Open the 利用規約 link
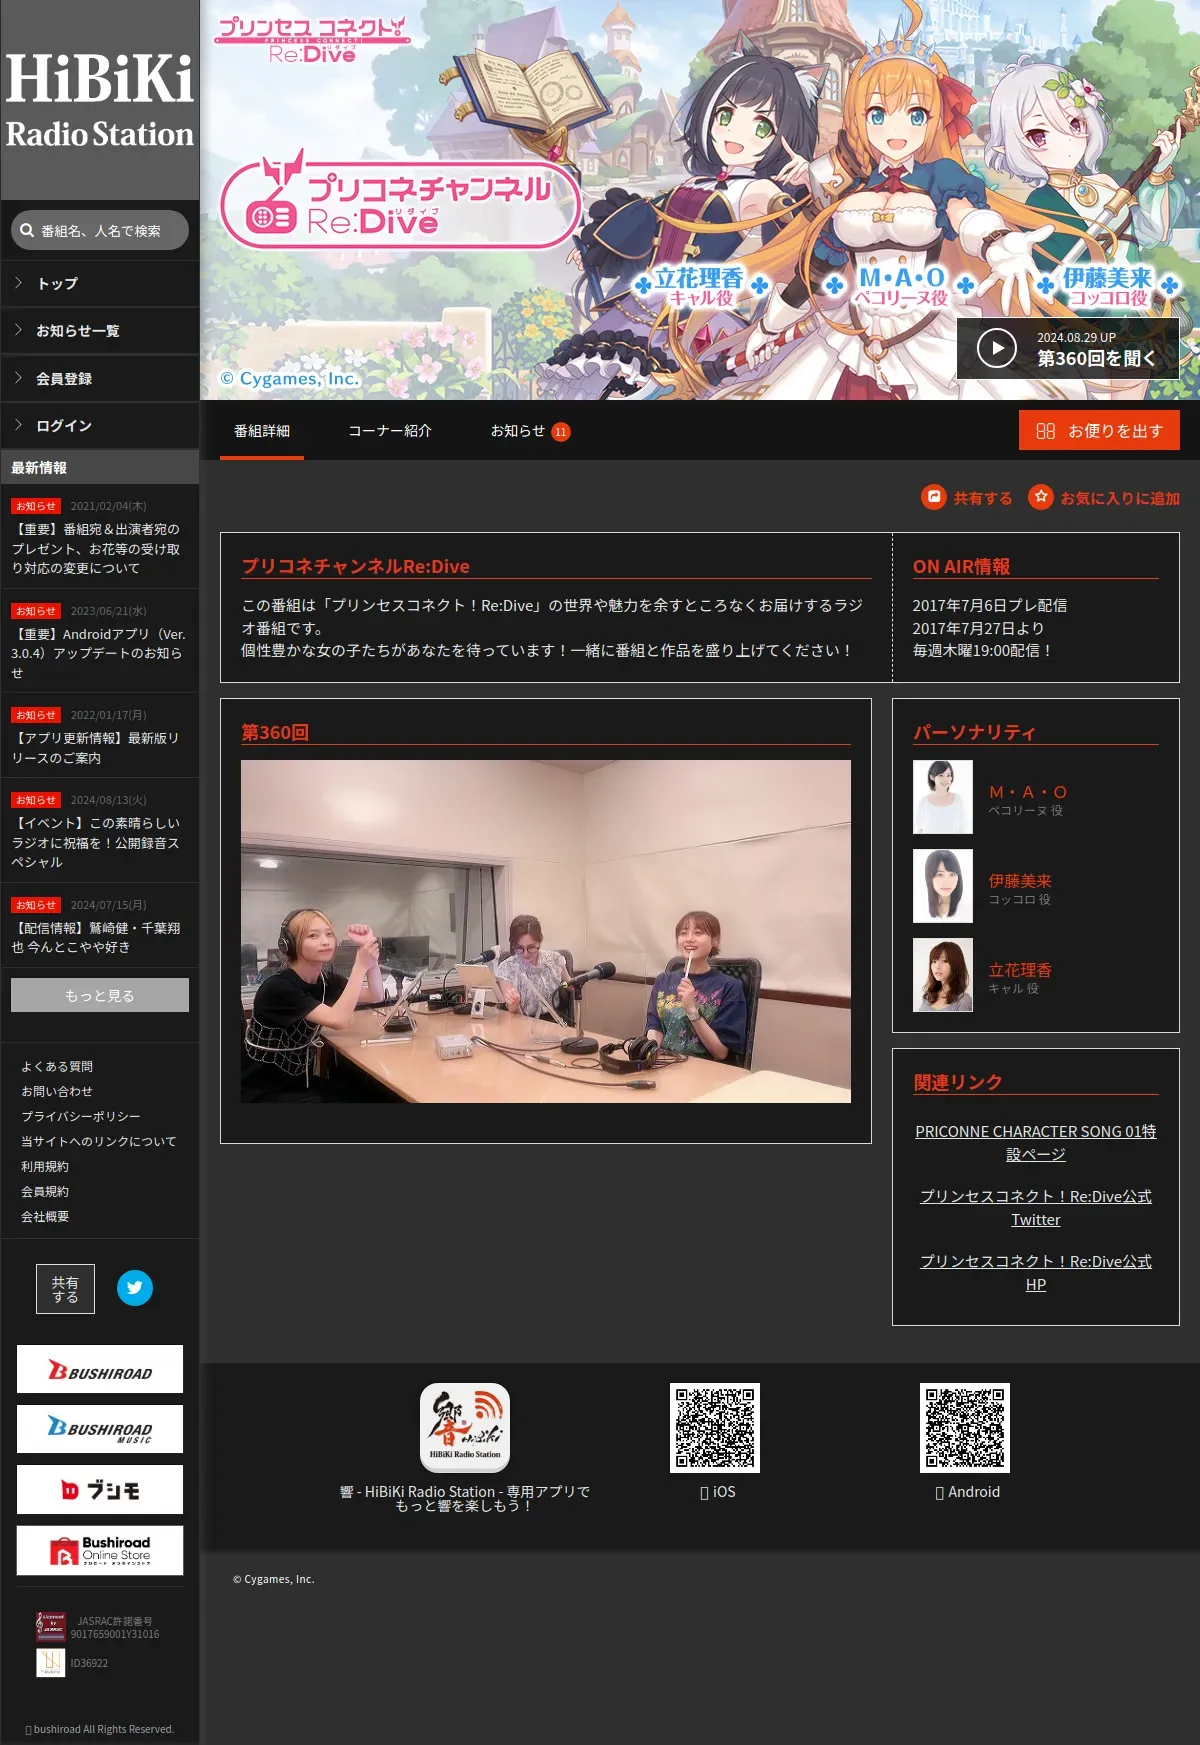 (x=45, y=1167)
